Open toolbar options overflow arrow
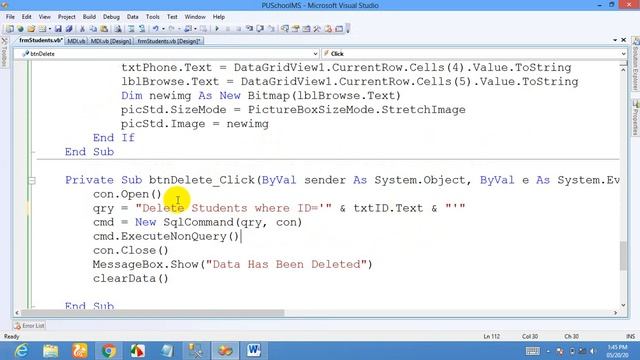Image resolution: width=640 pixels, height=360 pixels. 348,29
